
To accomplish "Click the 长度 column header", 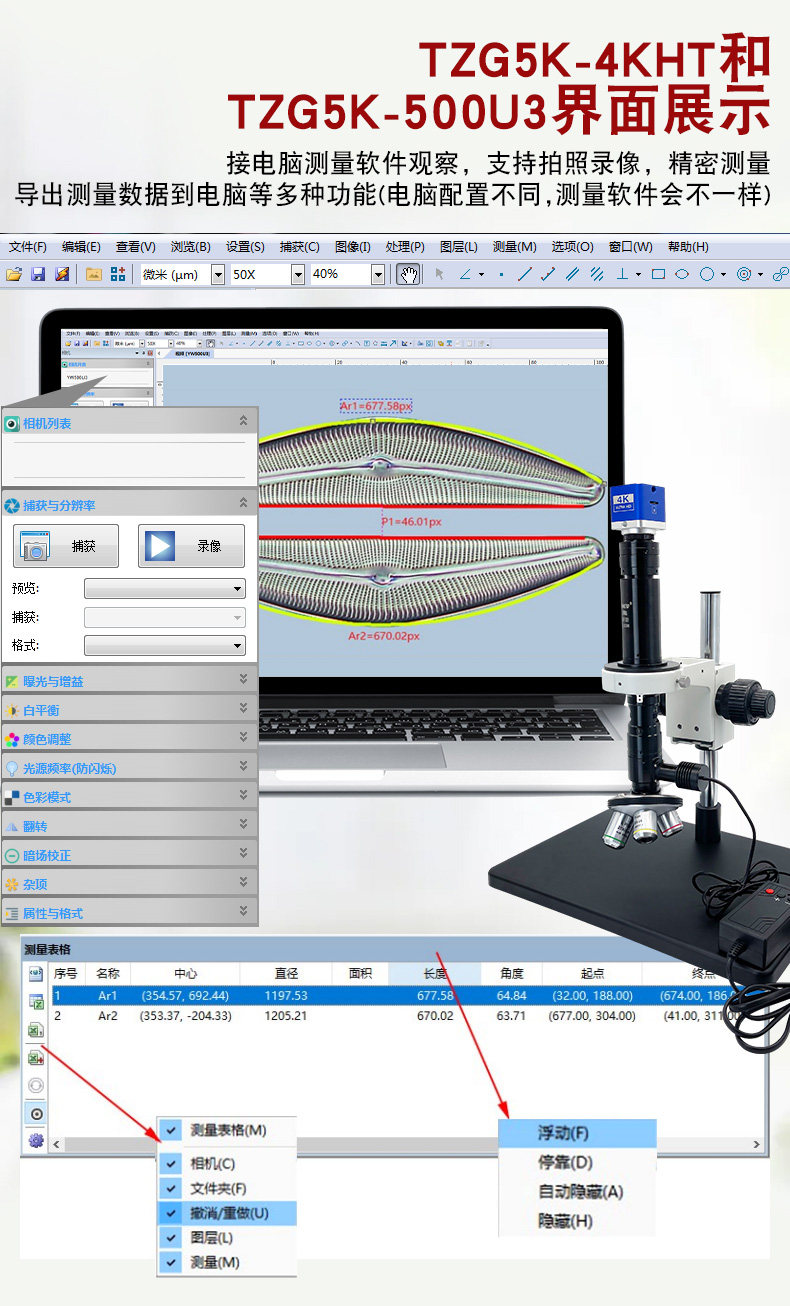I will [435, 973].
